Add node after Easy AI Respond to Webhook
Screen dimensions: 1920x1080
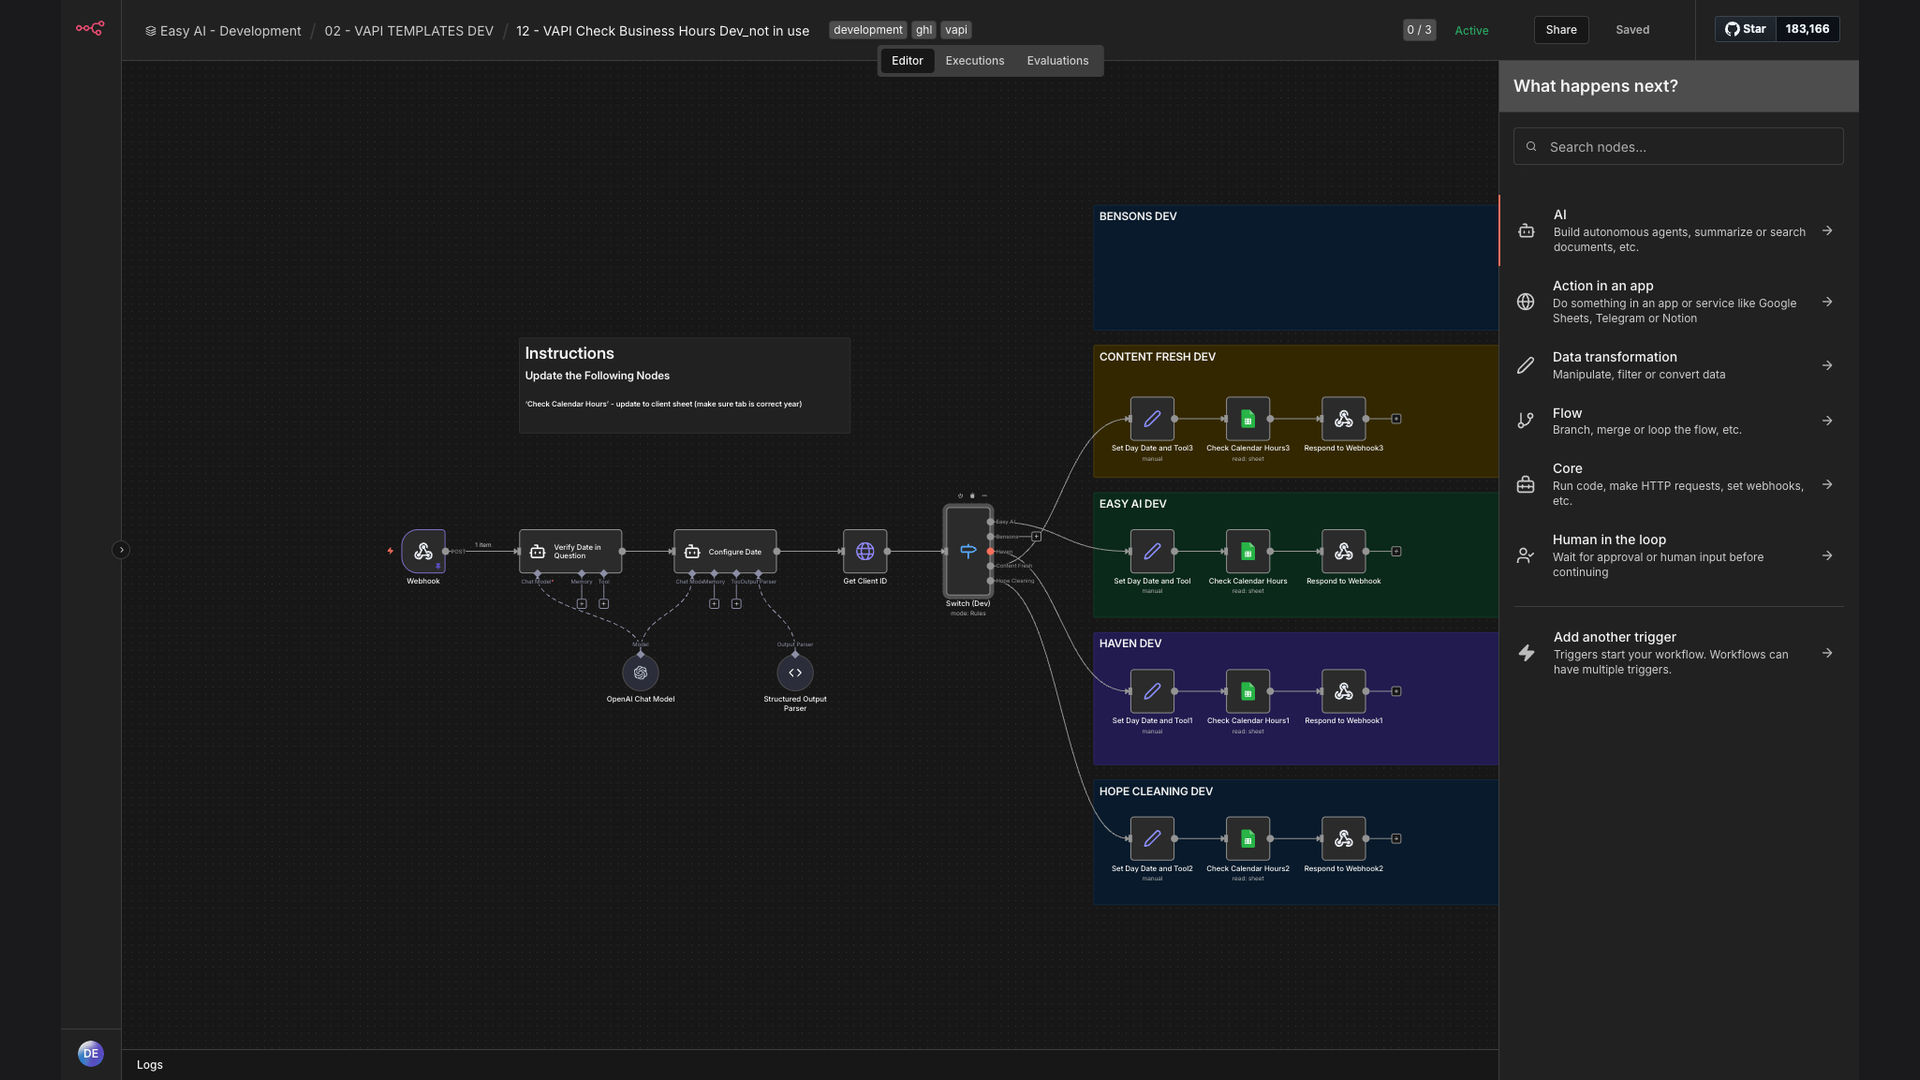(1397, 551)
